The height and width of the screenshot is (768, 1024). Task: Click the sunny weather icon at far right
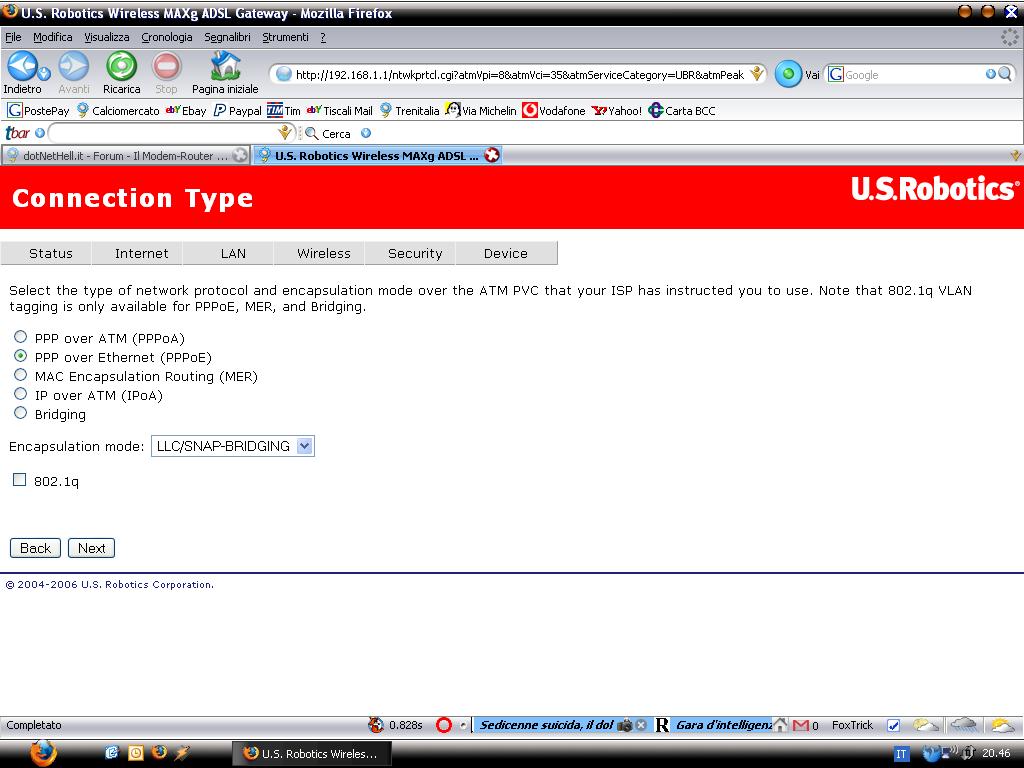point(1002,725)
